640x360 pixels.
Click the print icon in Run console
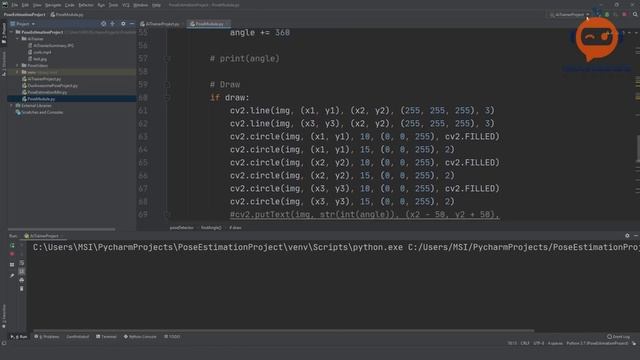(22, 280)
